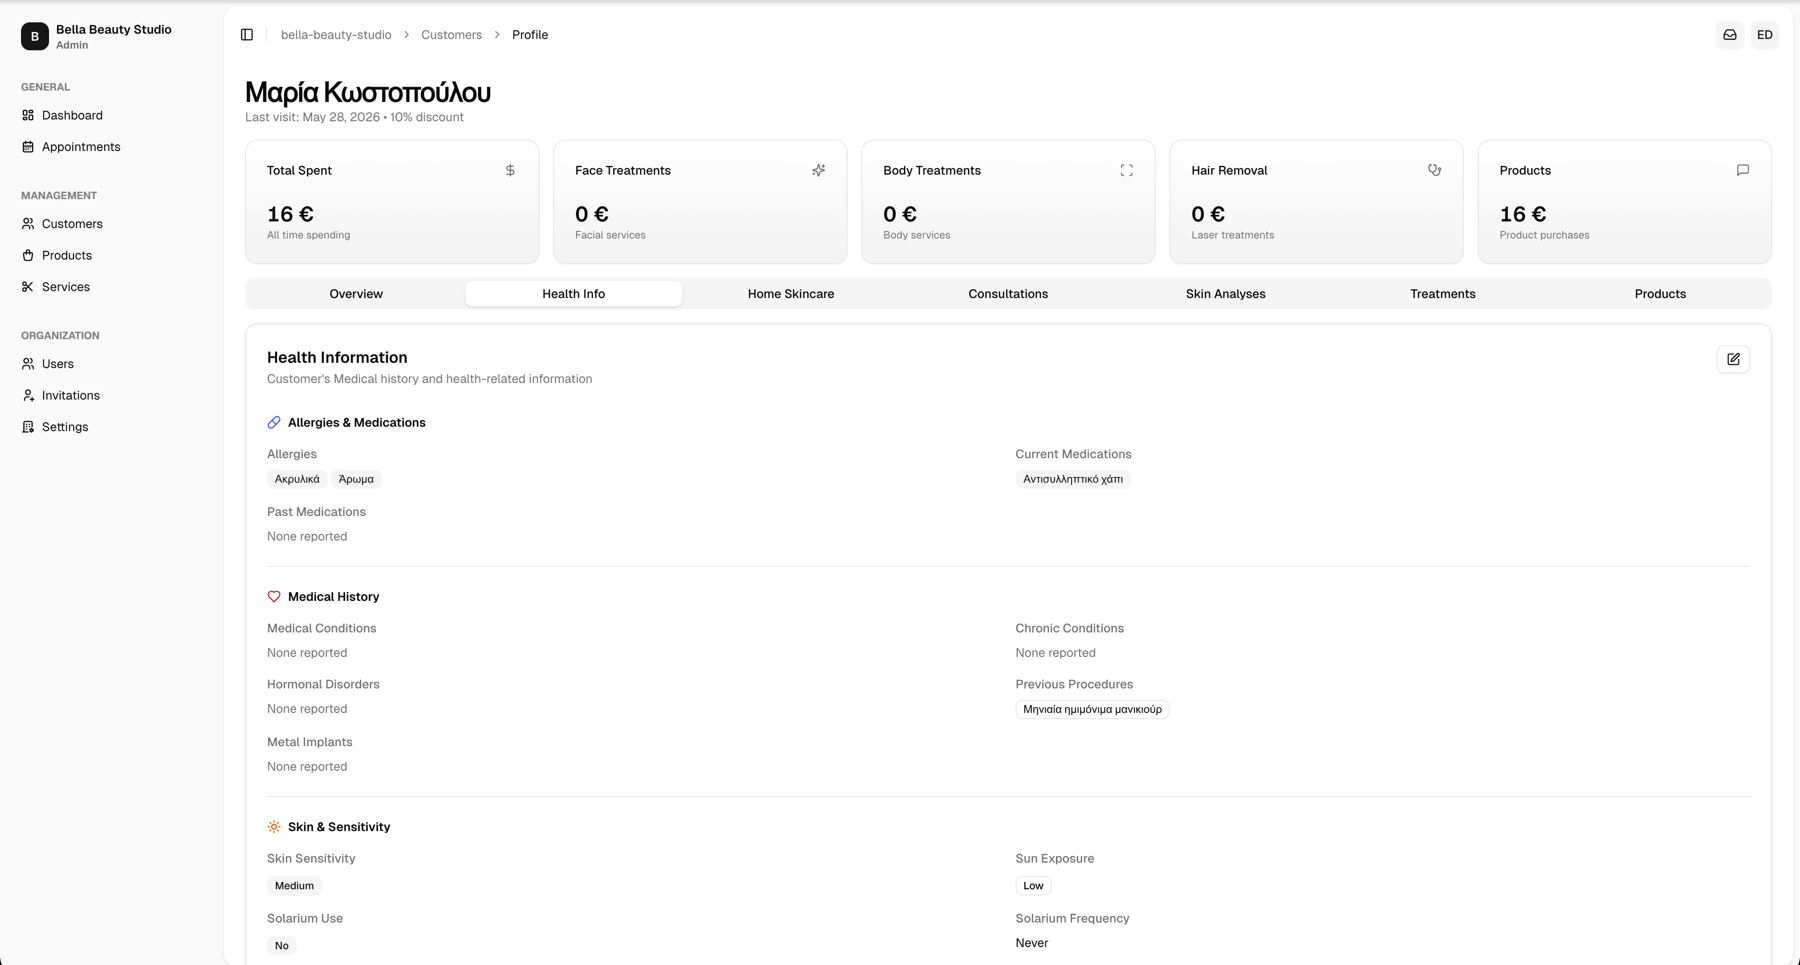Click the sun icon beside Skin & Sensitivity
The height and width of the screenshot is (965, 1800).
point(274,827)
